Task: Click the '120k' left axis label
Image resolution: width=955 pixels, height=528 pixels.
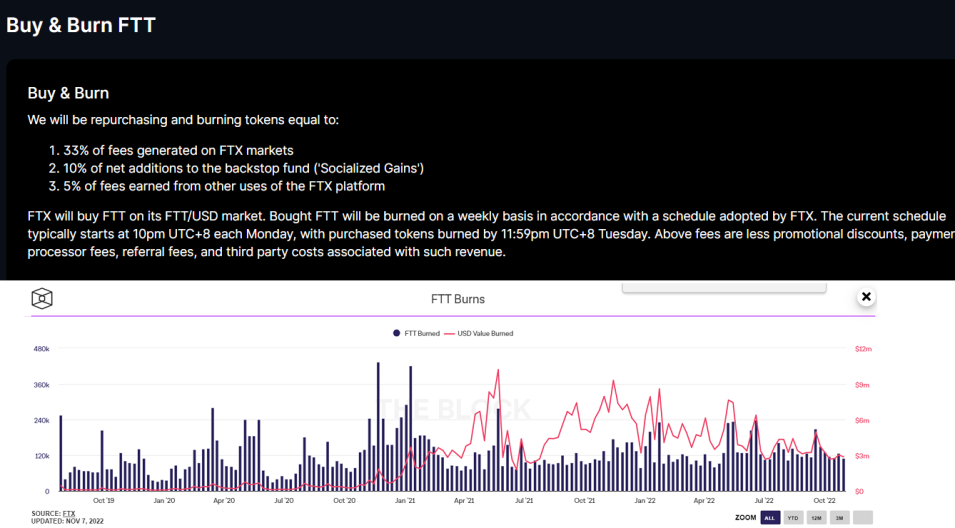Action: (41, 456)
